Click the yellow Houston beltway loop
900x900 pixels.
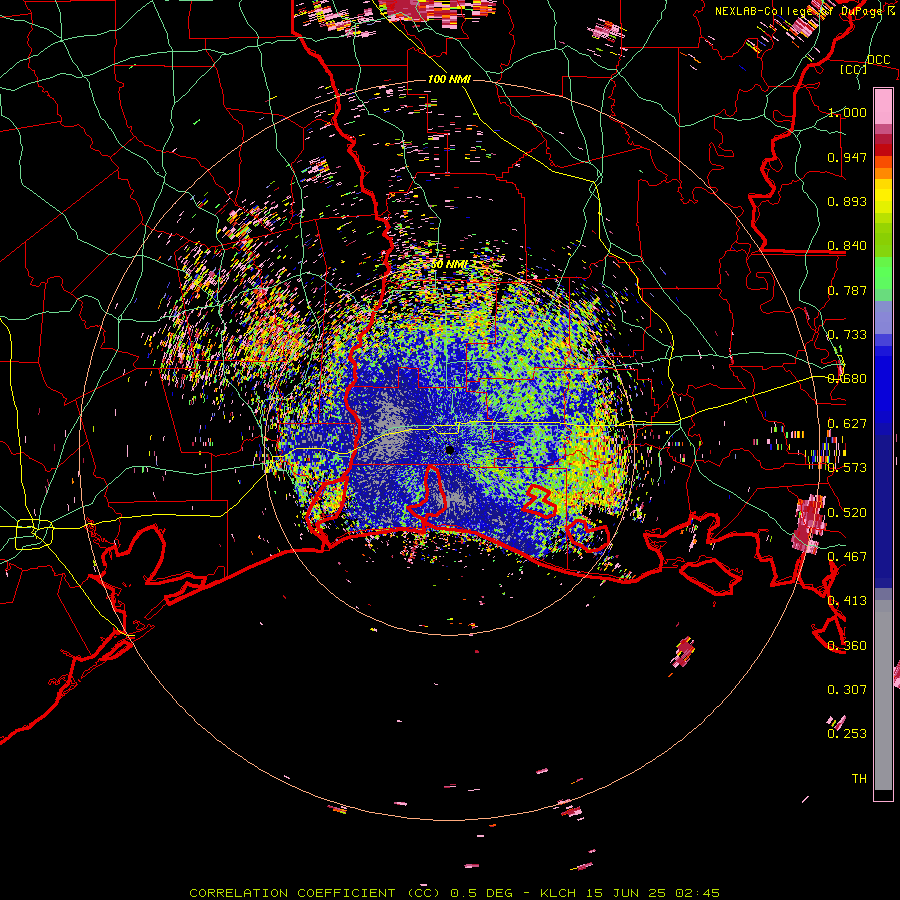tap(34, 534)
